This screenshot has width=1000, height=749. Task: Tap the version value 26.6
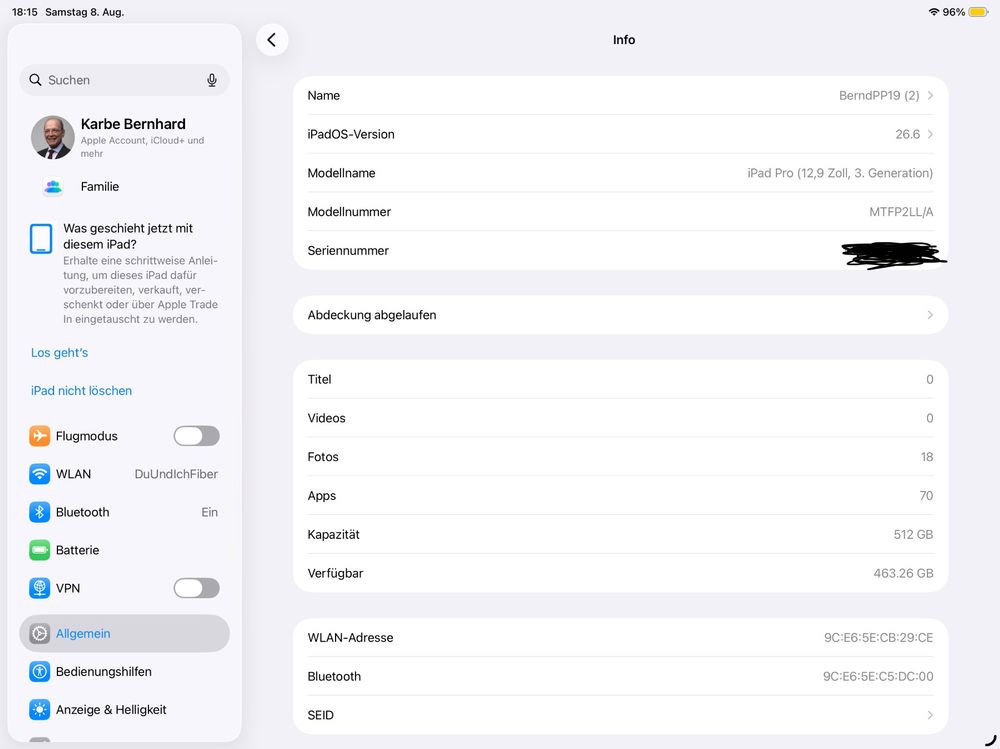(x=908, y=134)
